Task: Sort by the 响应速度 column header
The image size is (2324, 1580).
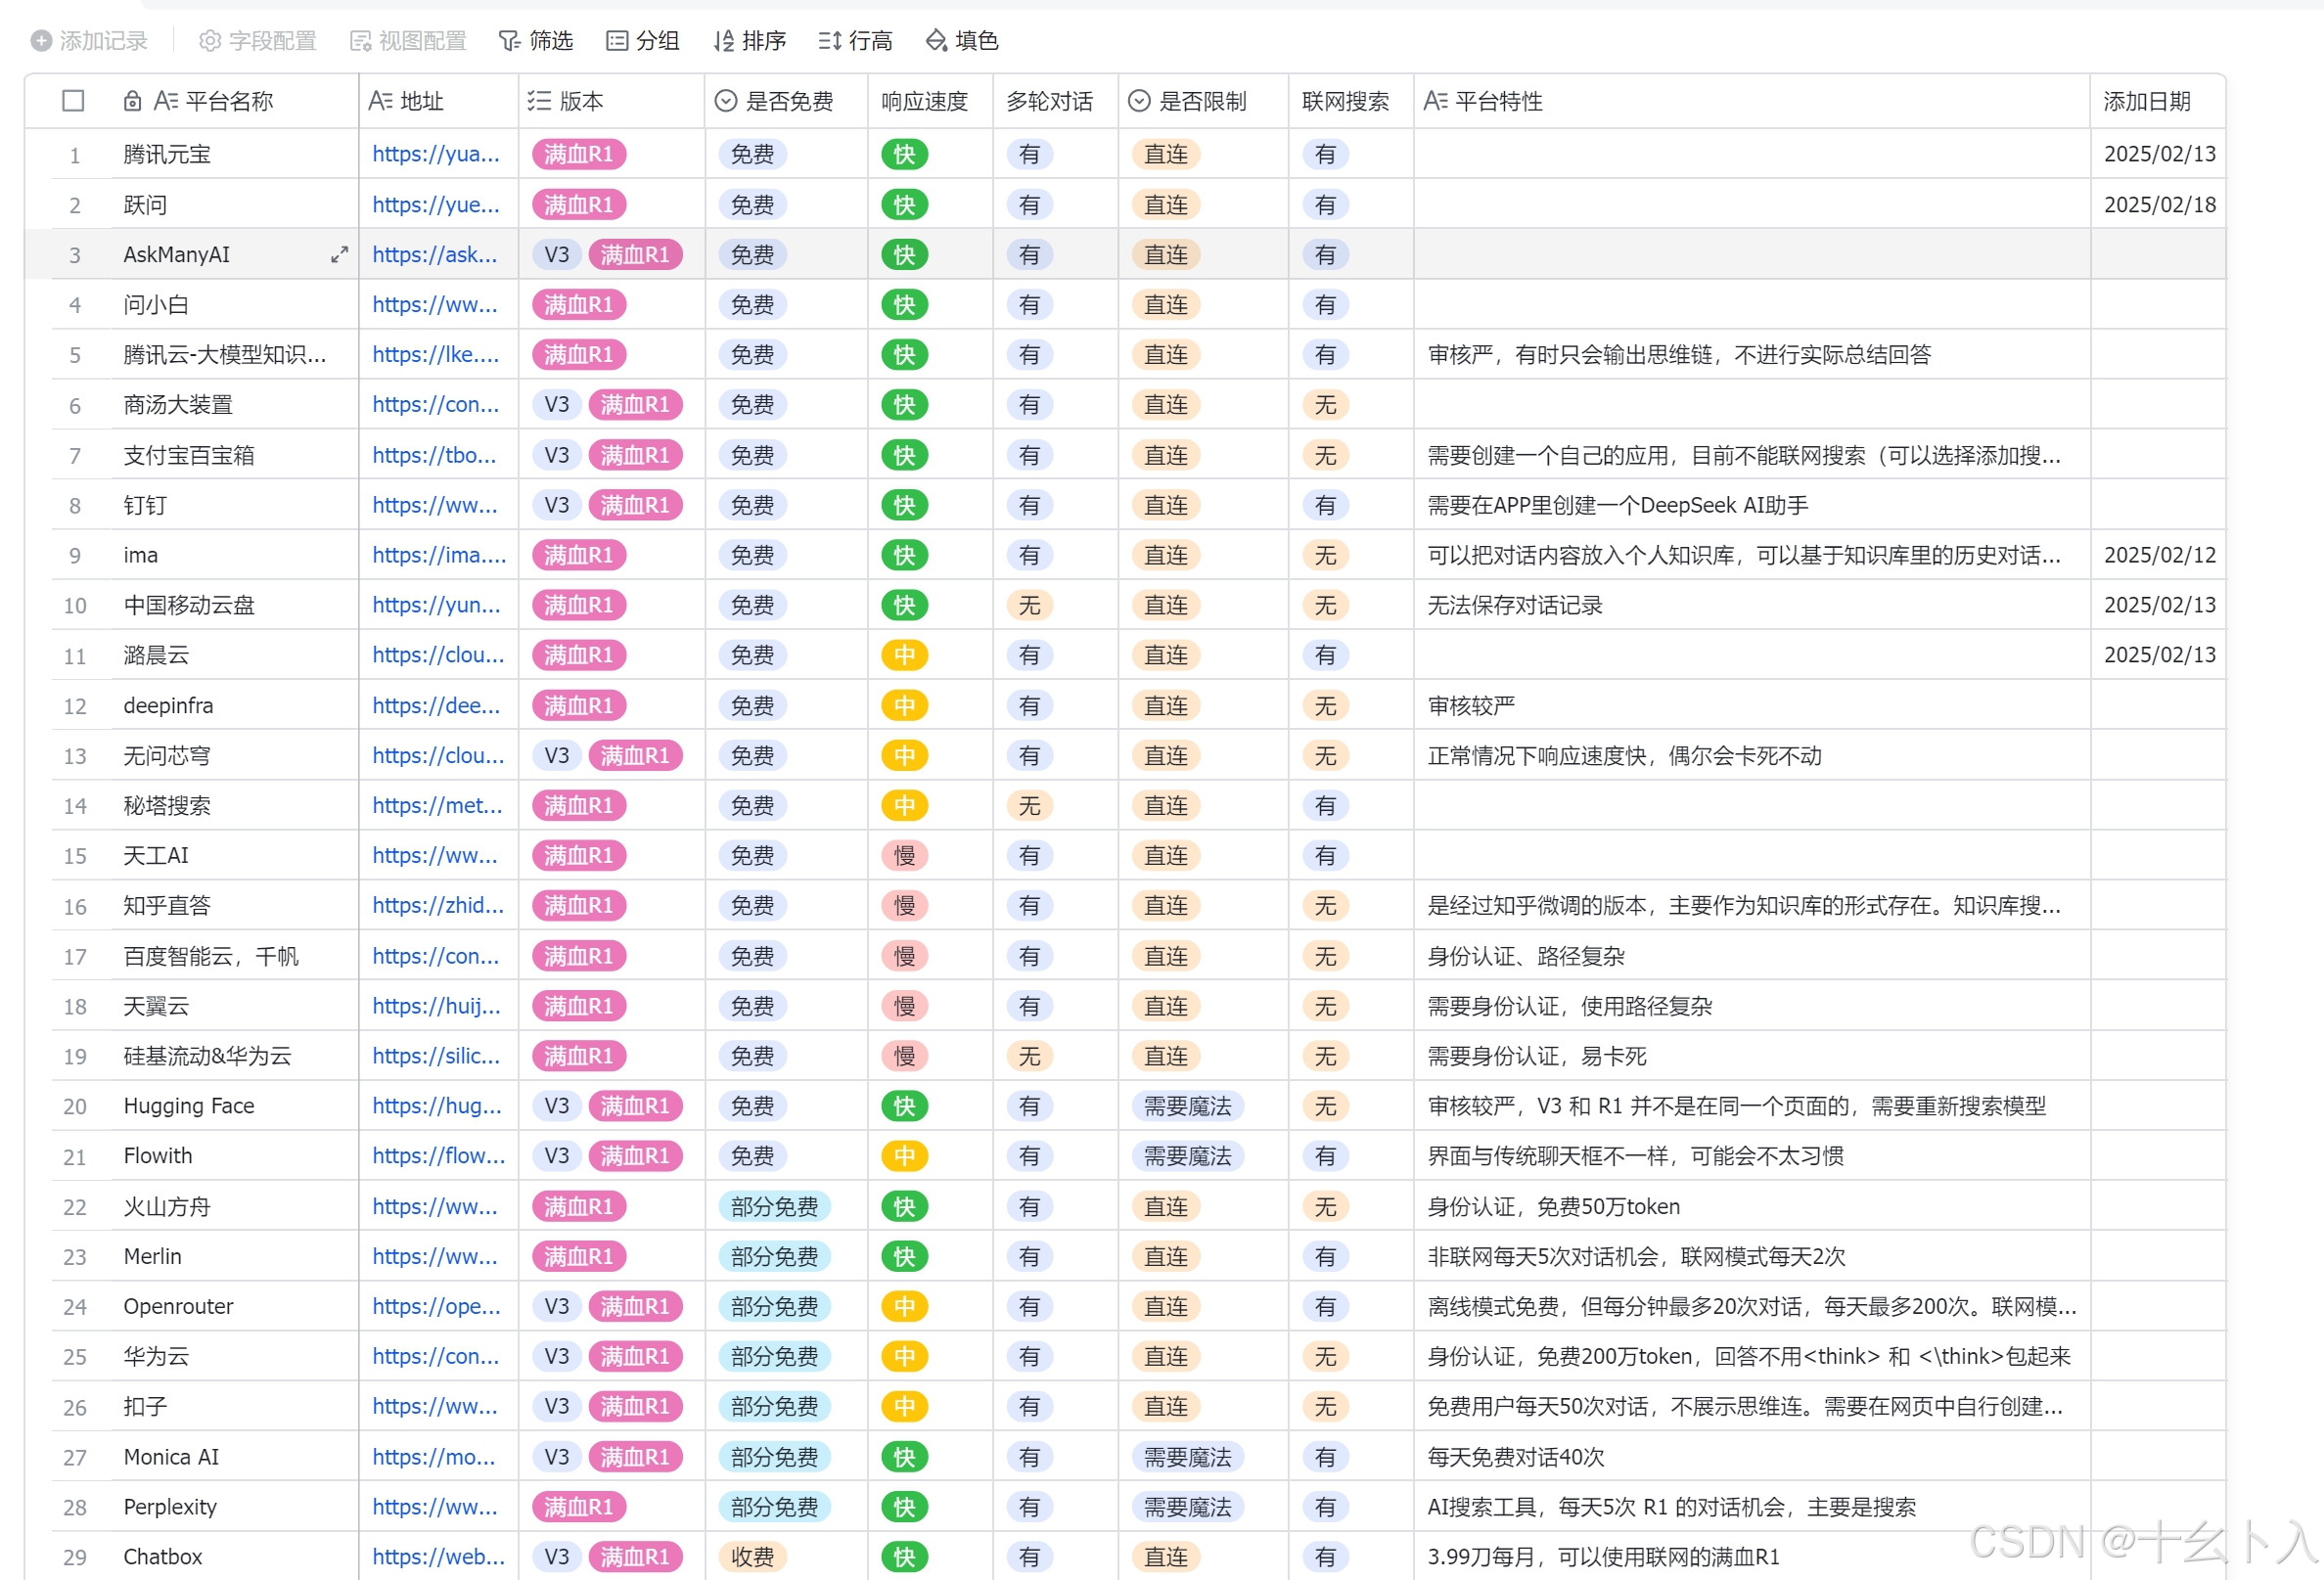Action: click(925, 101)
